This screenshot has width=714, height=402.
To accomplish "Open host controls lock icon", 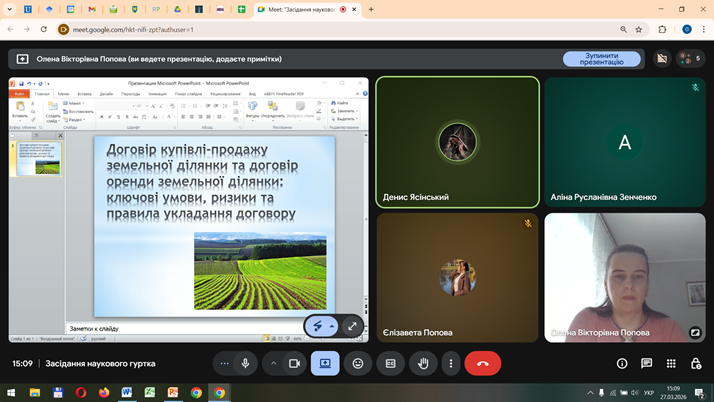I will [x=696, y=364].
